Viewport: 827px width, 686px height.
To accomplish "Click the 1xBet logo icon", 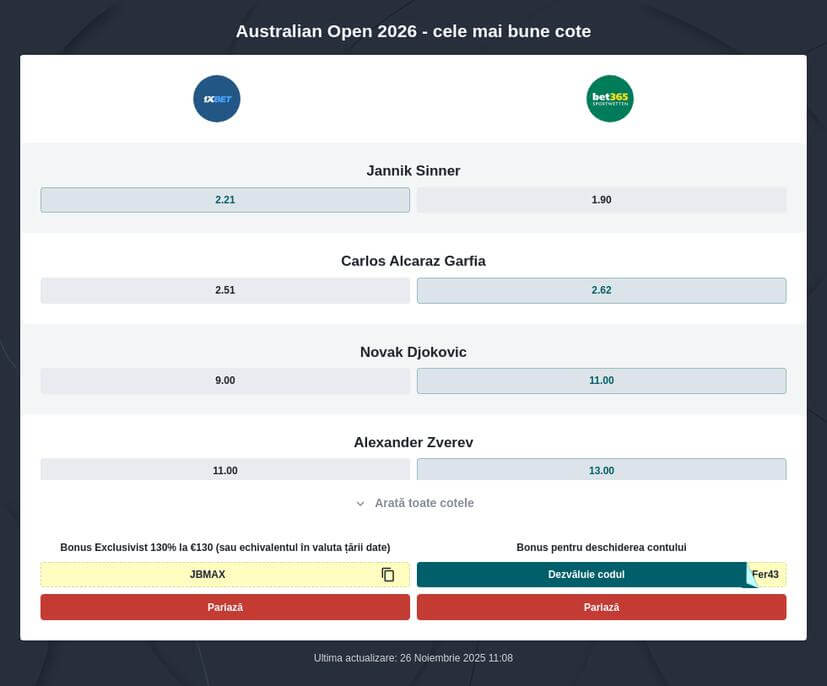I will pyautogui.click(x=216, y=99).
